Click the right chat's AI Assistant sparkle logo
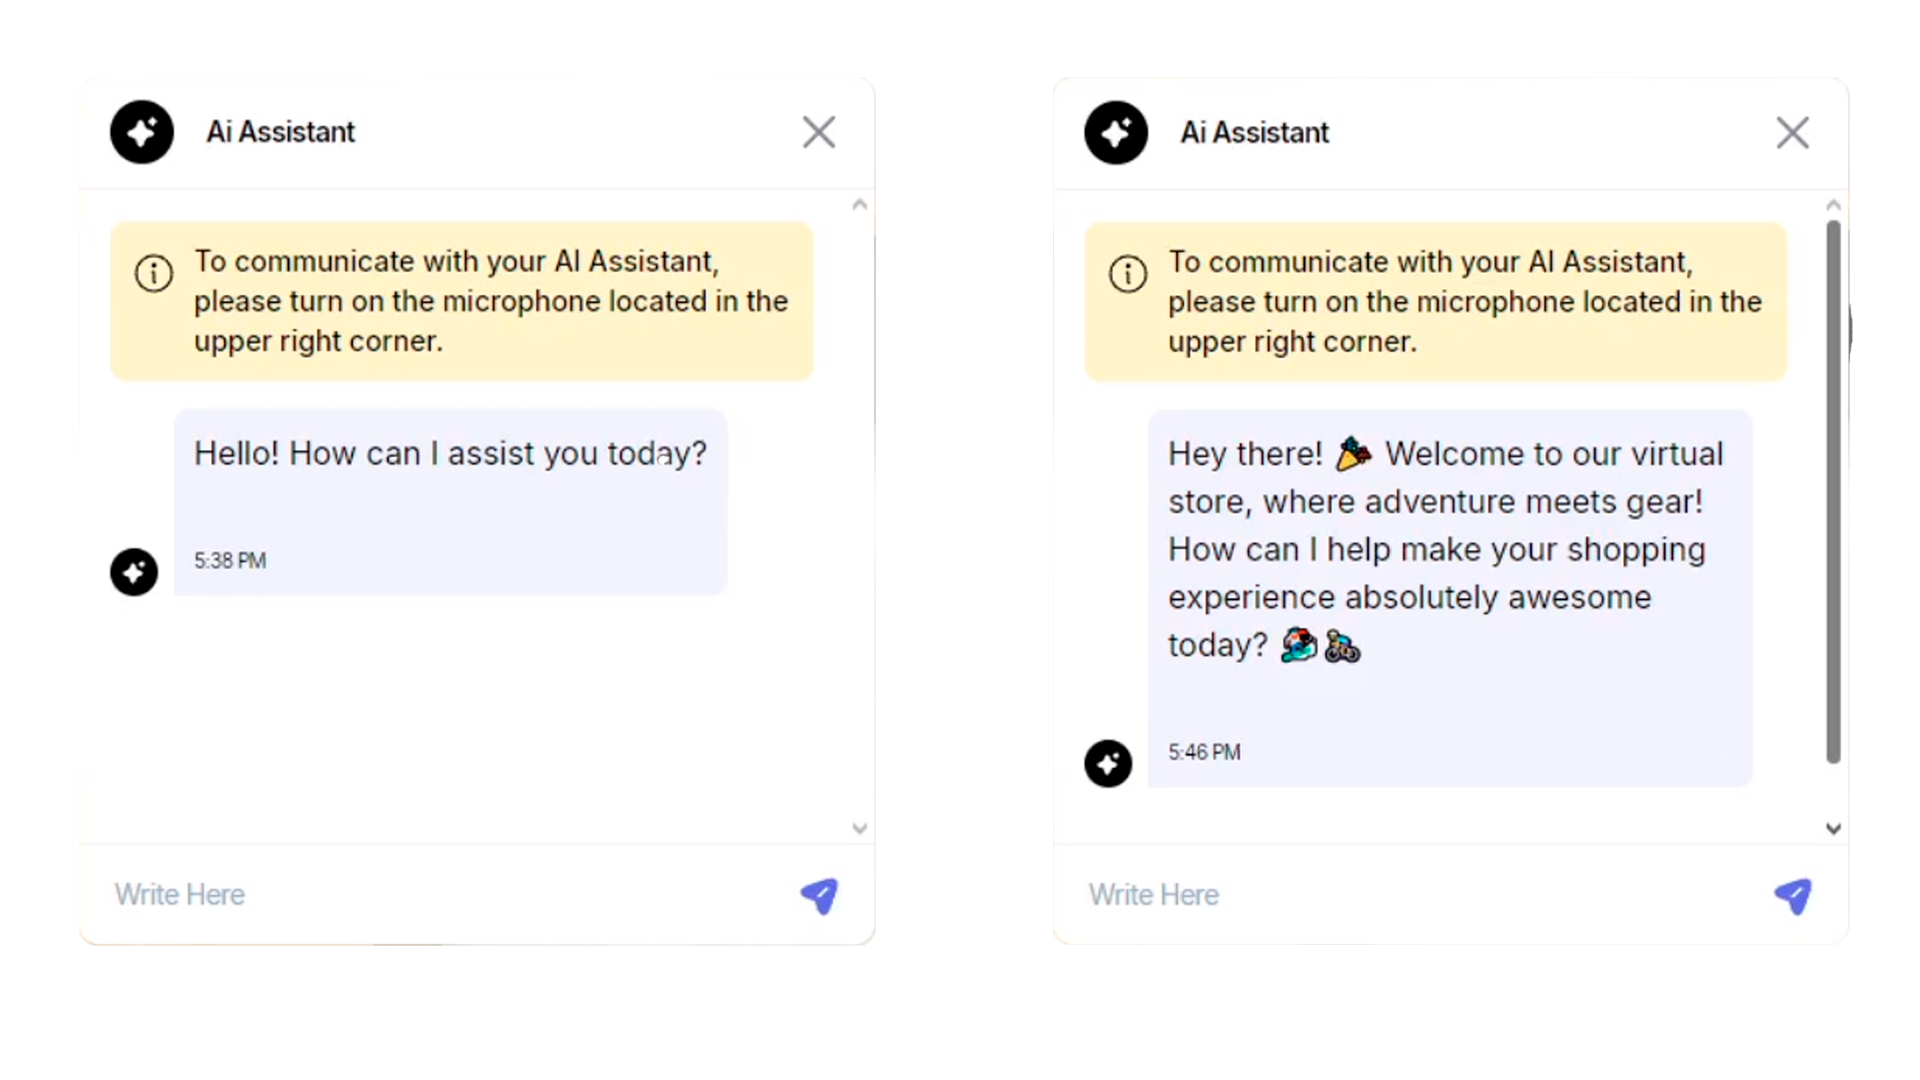The height and width of the screenshot is (1080, 1920). coord(1116,133)
